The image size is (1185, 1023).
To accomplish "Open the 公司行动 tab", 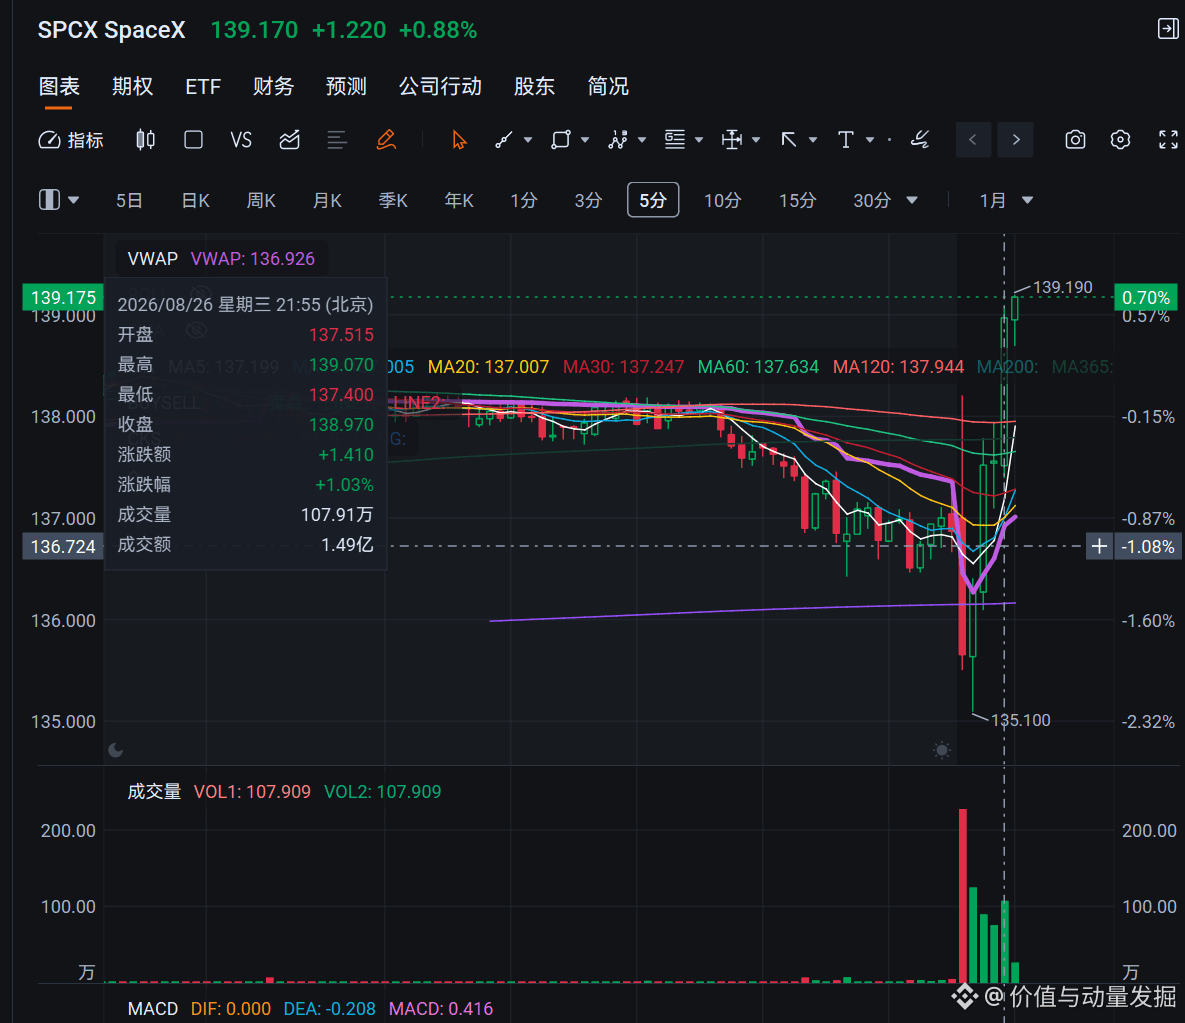I will [441, 86].
